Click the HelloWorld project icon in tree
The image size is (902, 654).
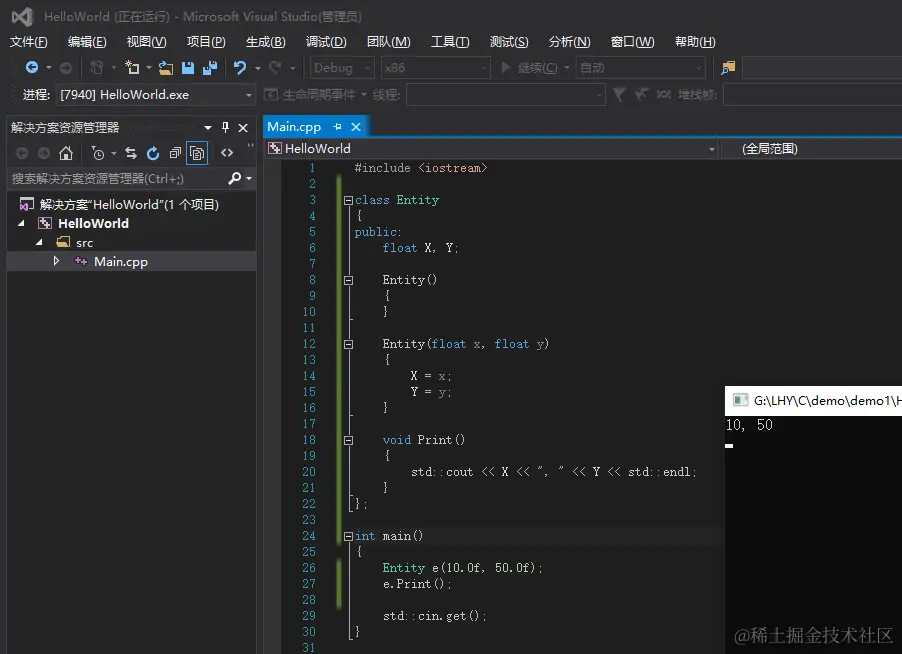45,223
